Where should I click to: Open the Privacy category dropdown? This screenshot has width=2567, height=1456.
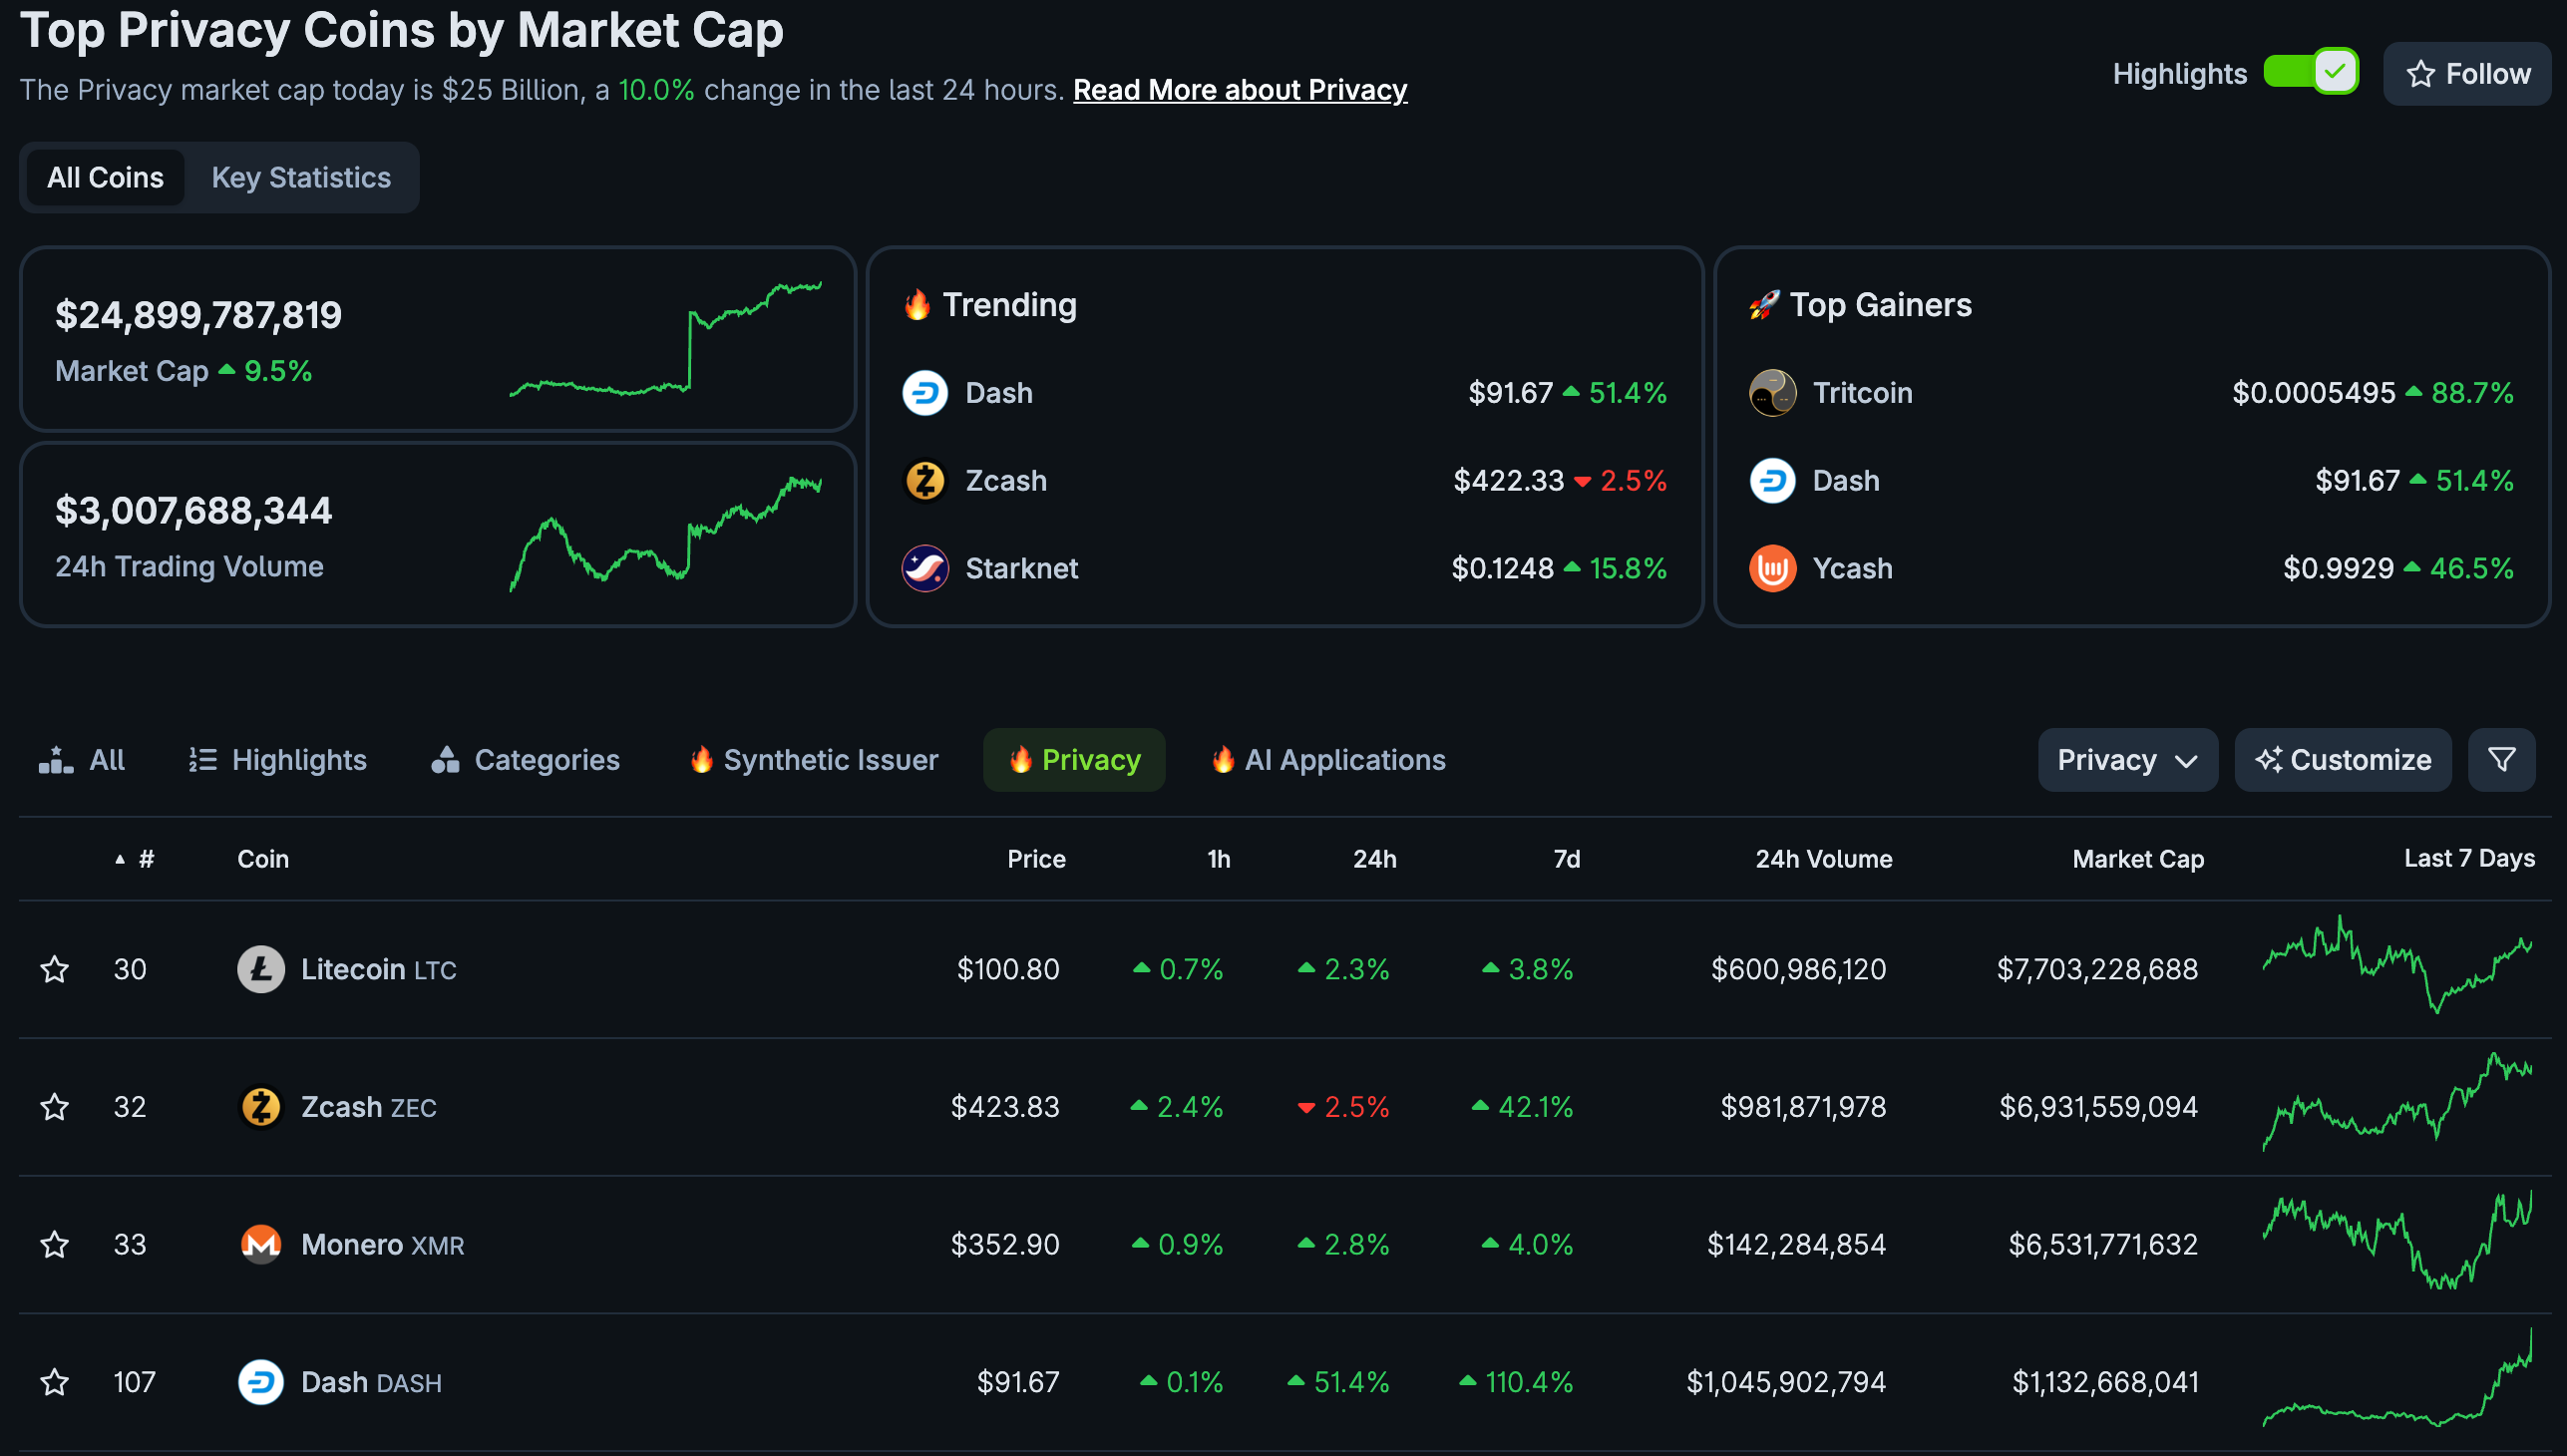[2127, 760]
